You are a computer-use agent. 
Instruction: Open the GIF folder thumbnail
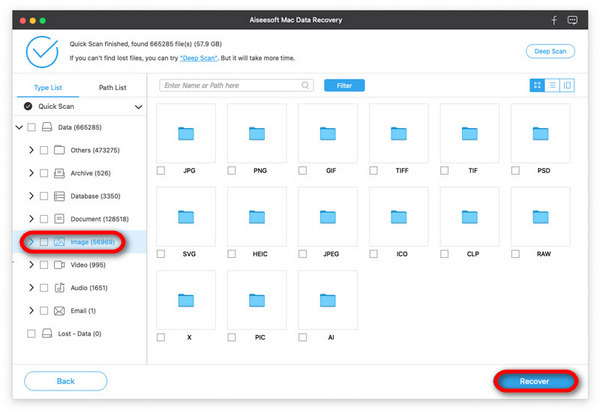coord(328,133)
